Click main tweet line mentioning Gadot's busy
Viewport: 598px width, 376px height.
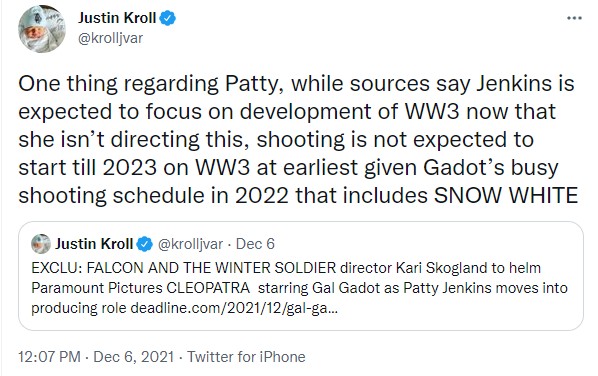(x=288, y=167)
